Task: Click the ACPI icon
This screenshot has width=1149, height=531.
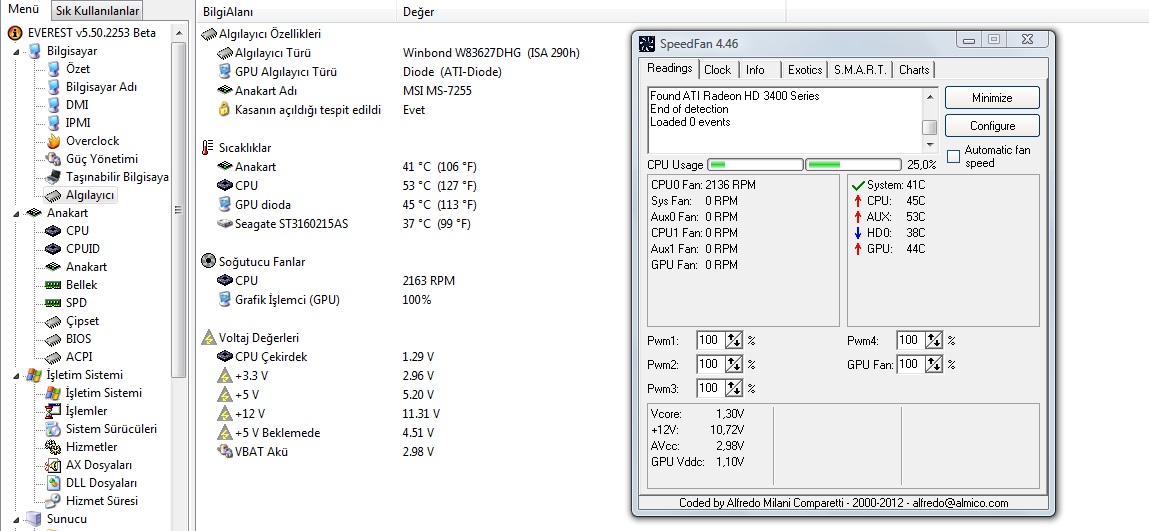Action: (53, 357)
